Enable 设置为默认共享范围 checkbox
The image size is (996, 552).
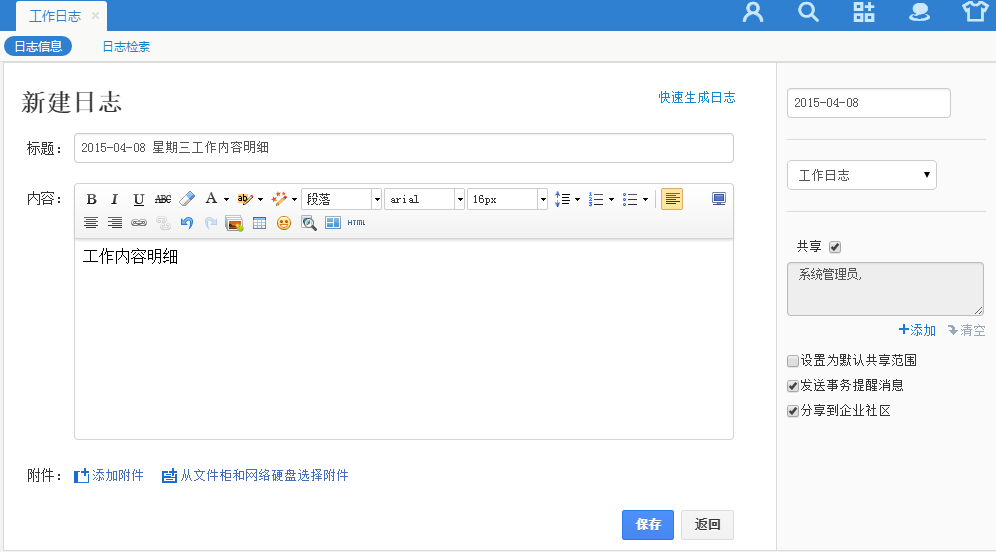793,361
